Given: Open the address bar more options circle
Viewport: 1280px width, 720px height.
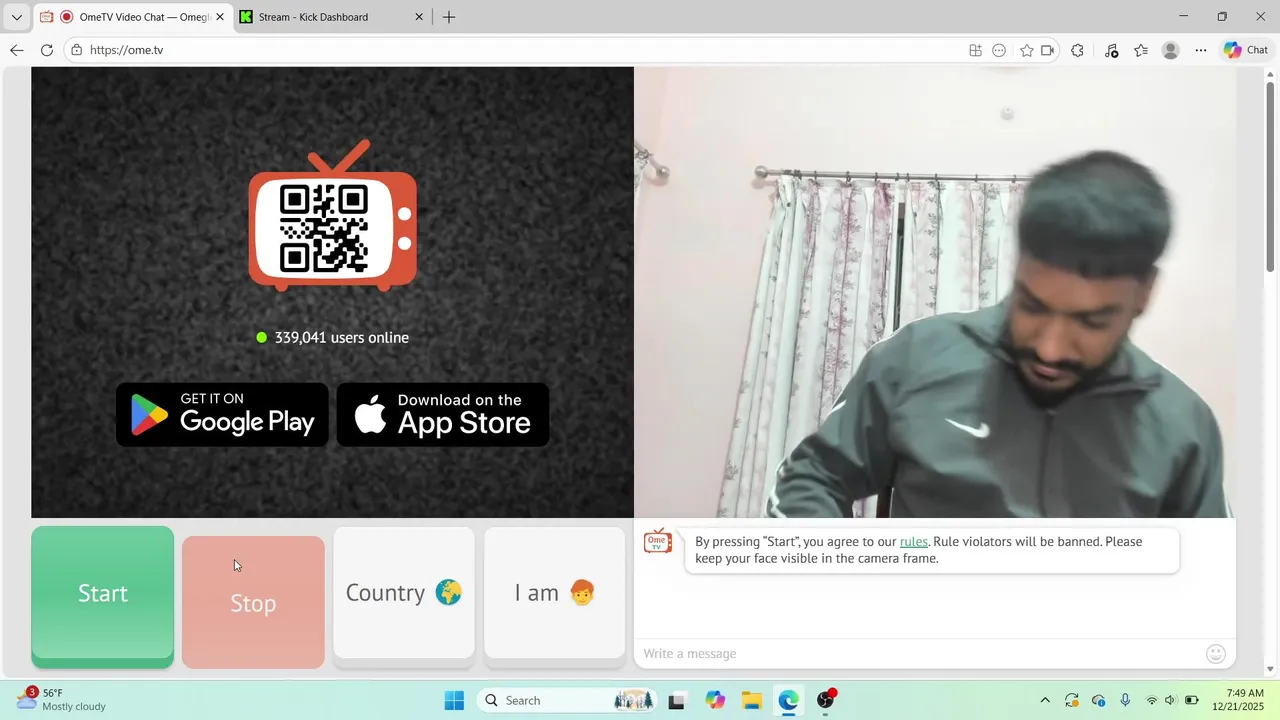Looking at the screenshot, I should 999,50.
